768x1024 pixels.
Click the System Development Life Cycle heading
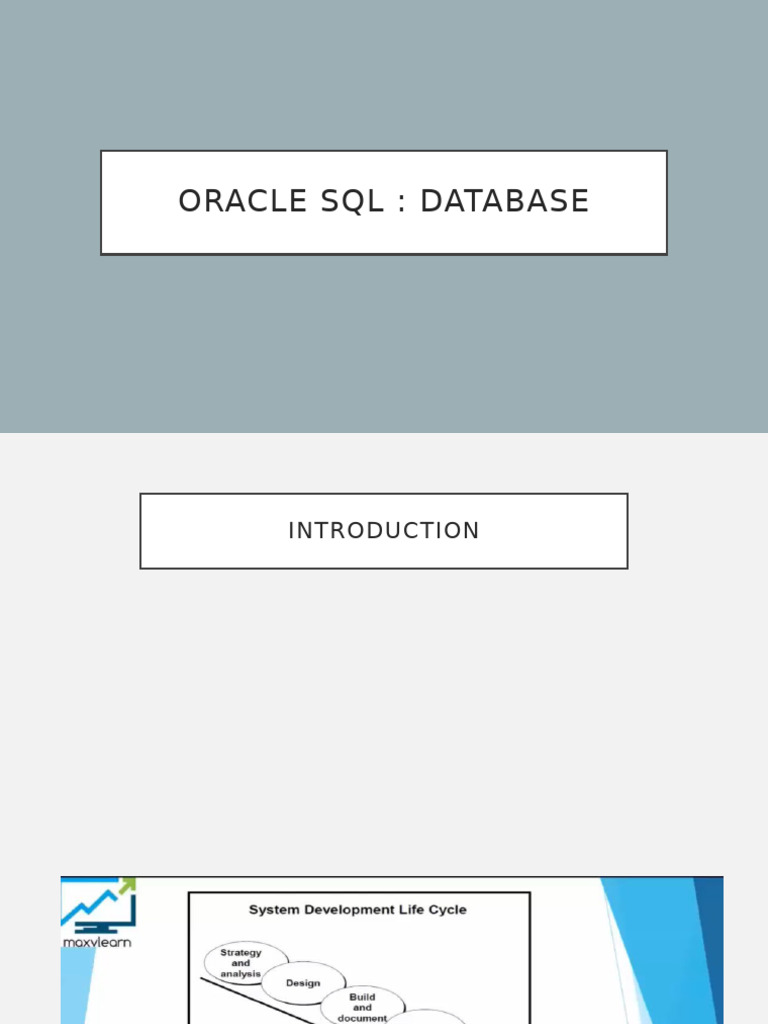tap(358, 910)
